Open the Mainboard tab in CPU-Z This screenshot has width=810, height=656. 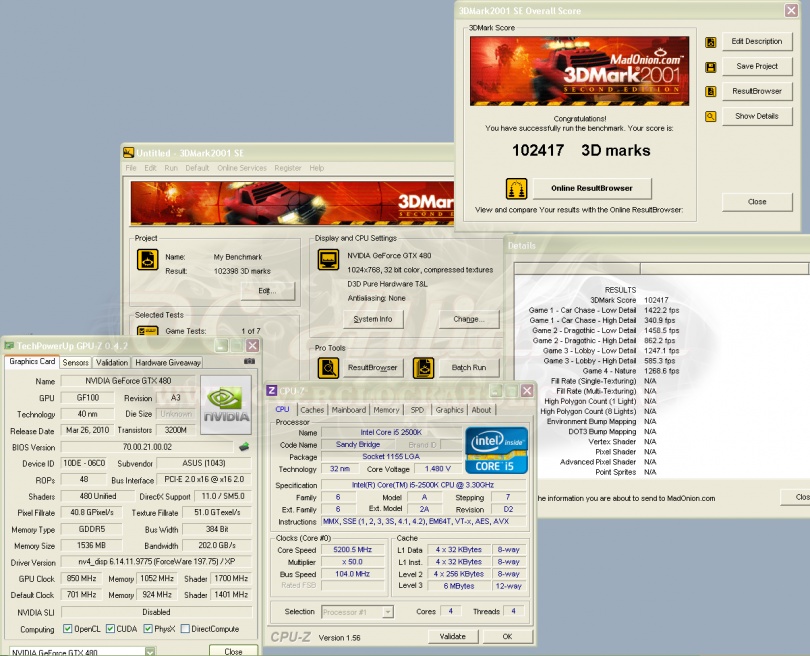pyautogui.click(x=348, y=409)
